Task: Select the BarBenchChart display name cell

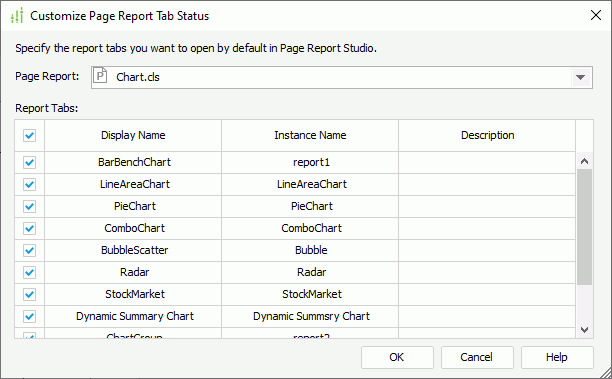Action: pos(133,162)
